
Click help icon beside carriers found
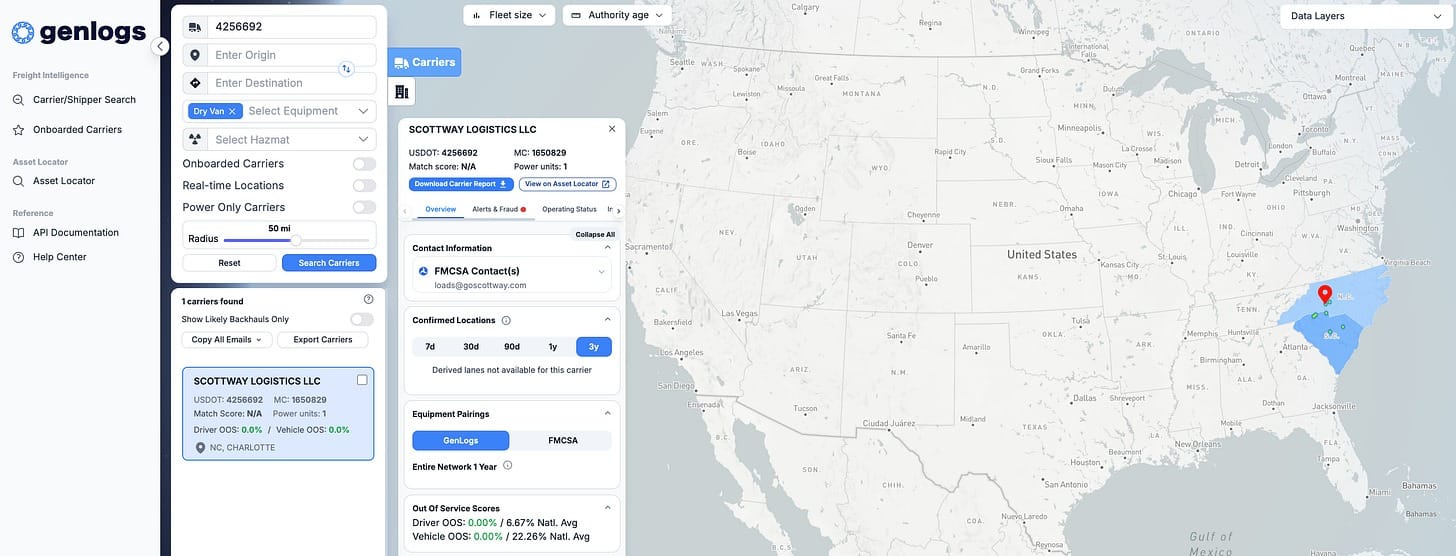click(368, 299)
